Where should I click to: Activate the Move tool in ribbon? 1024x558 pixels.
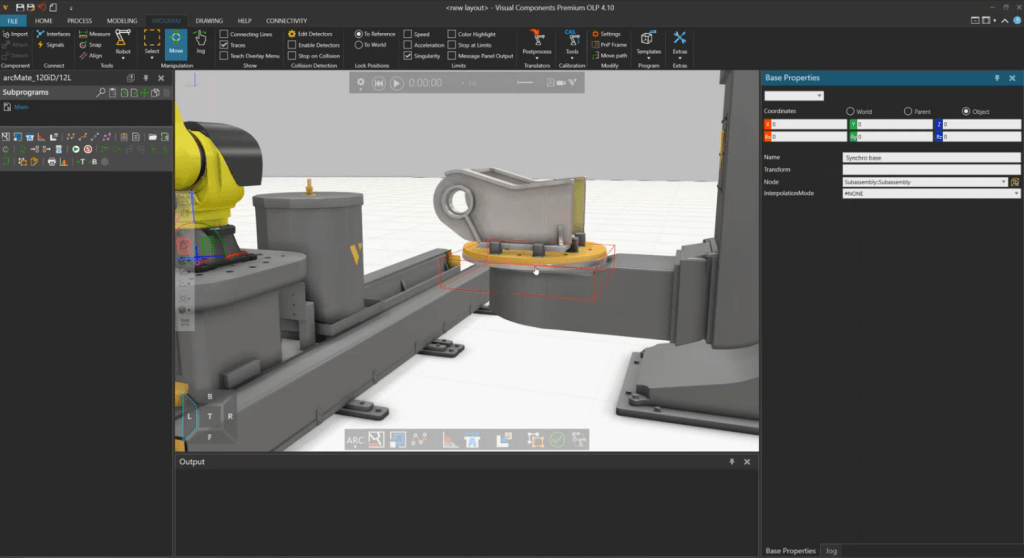click(x=176, y=41)
